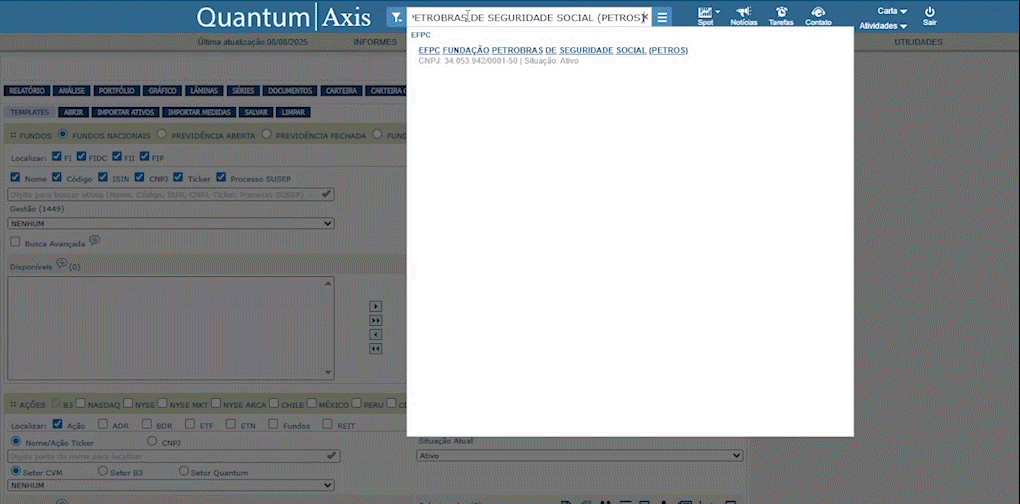Open the PORTFÓLIO tab
1020x504 pixels.
pyautogui.click(x=116, y=91)
